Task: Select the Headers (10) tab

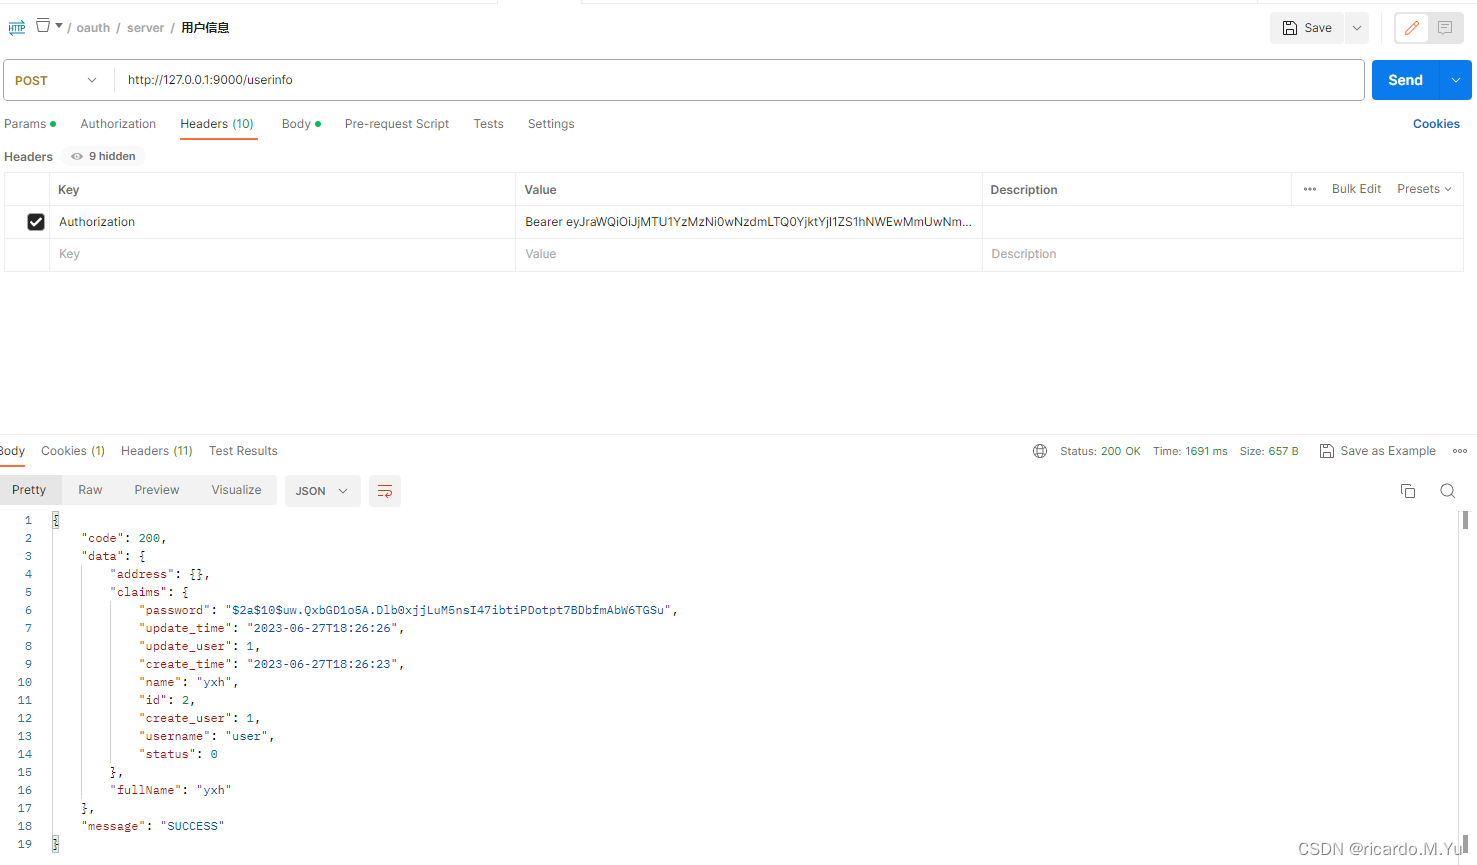Action: click(x=217, y=124)
